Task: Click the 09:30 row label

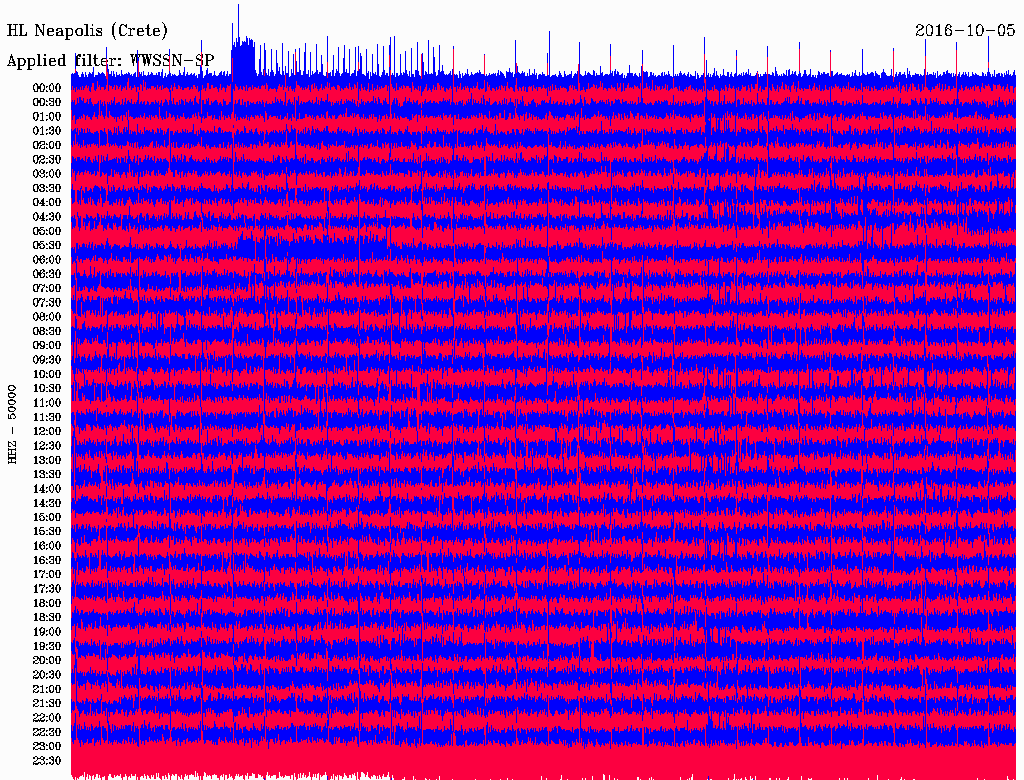Action: pyautogui.click(x=47, y=360)
